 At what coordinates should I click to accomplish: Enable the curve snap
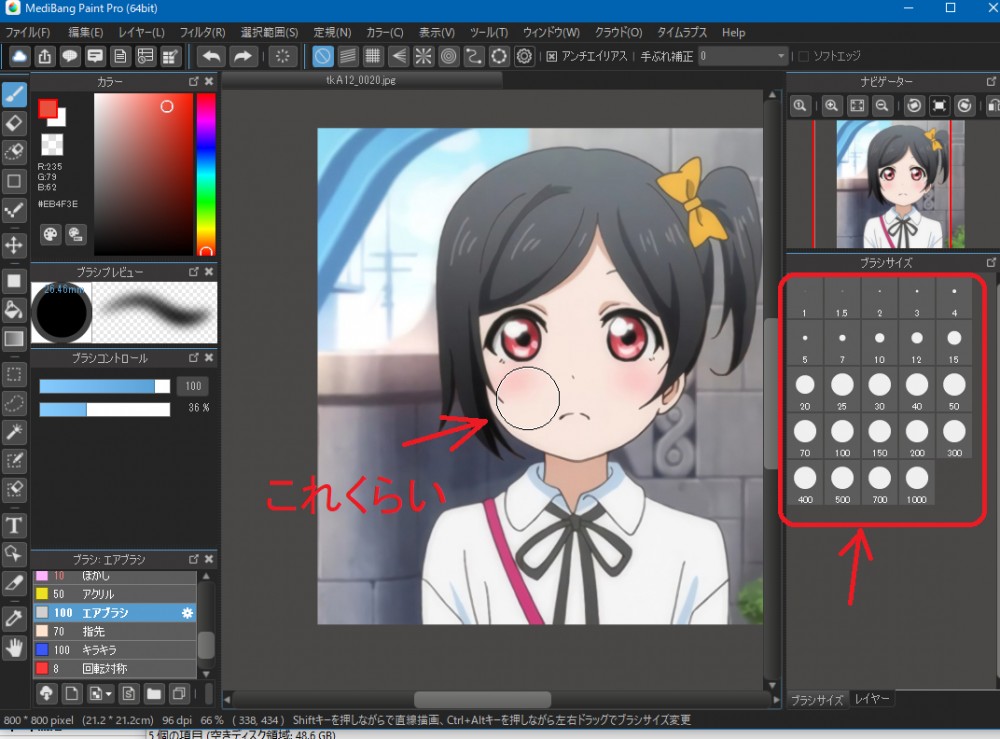474,56
